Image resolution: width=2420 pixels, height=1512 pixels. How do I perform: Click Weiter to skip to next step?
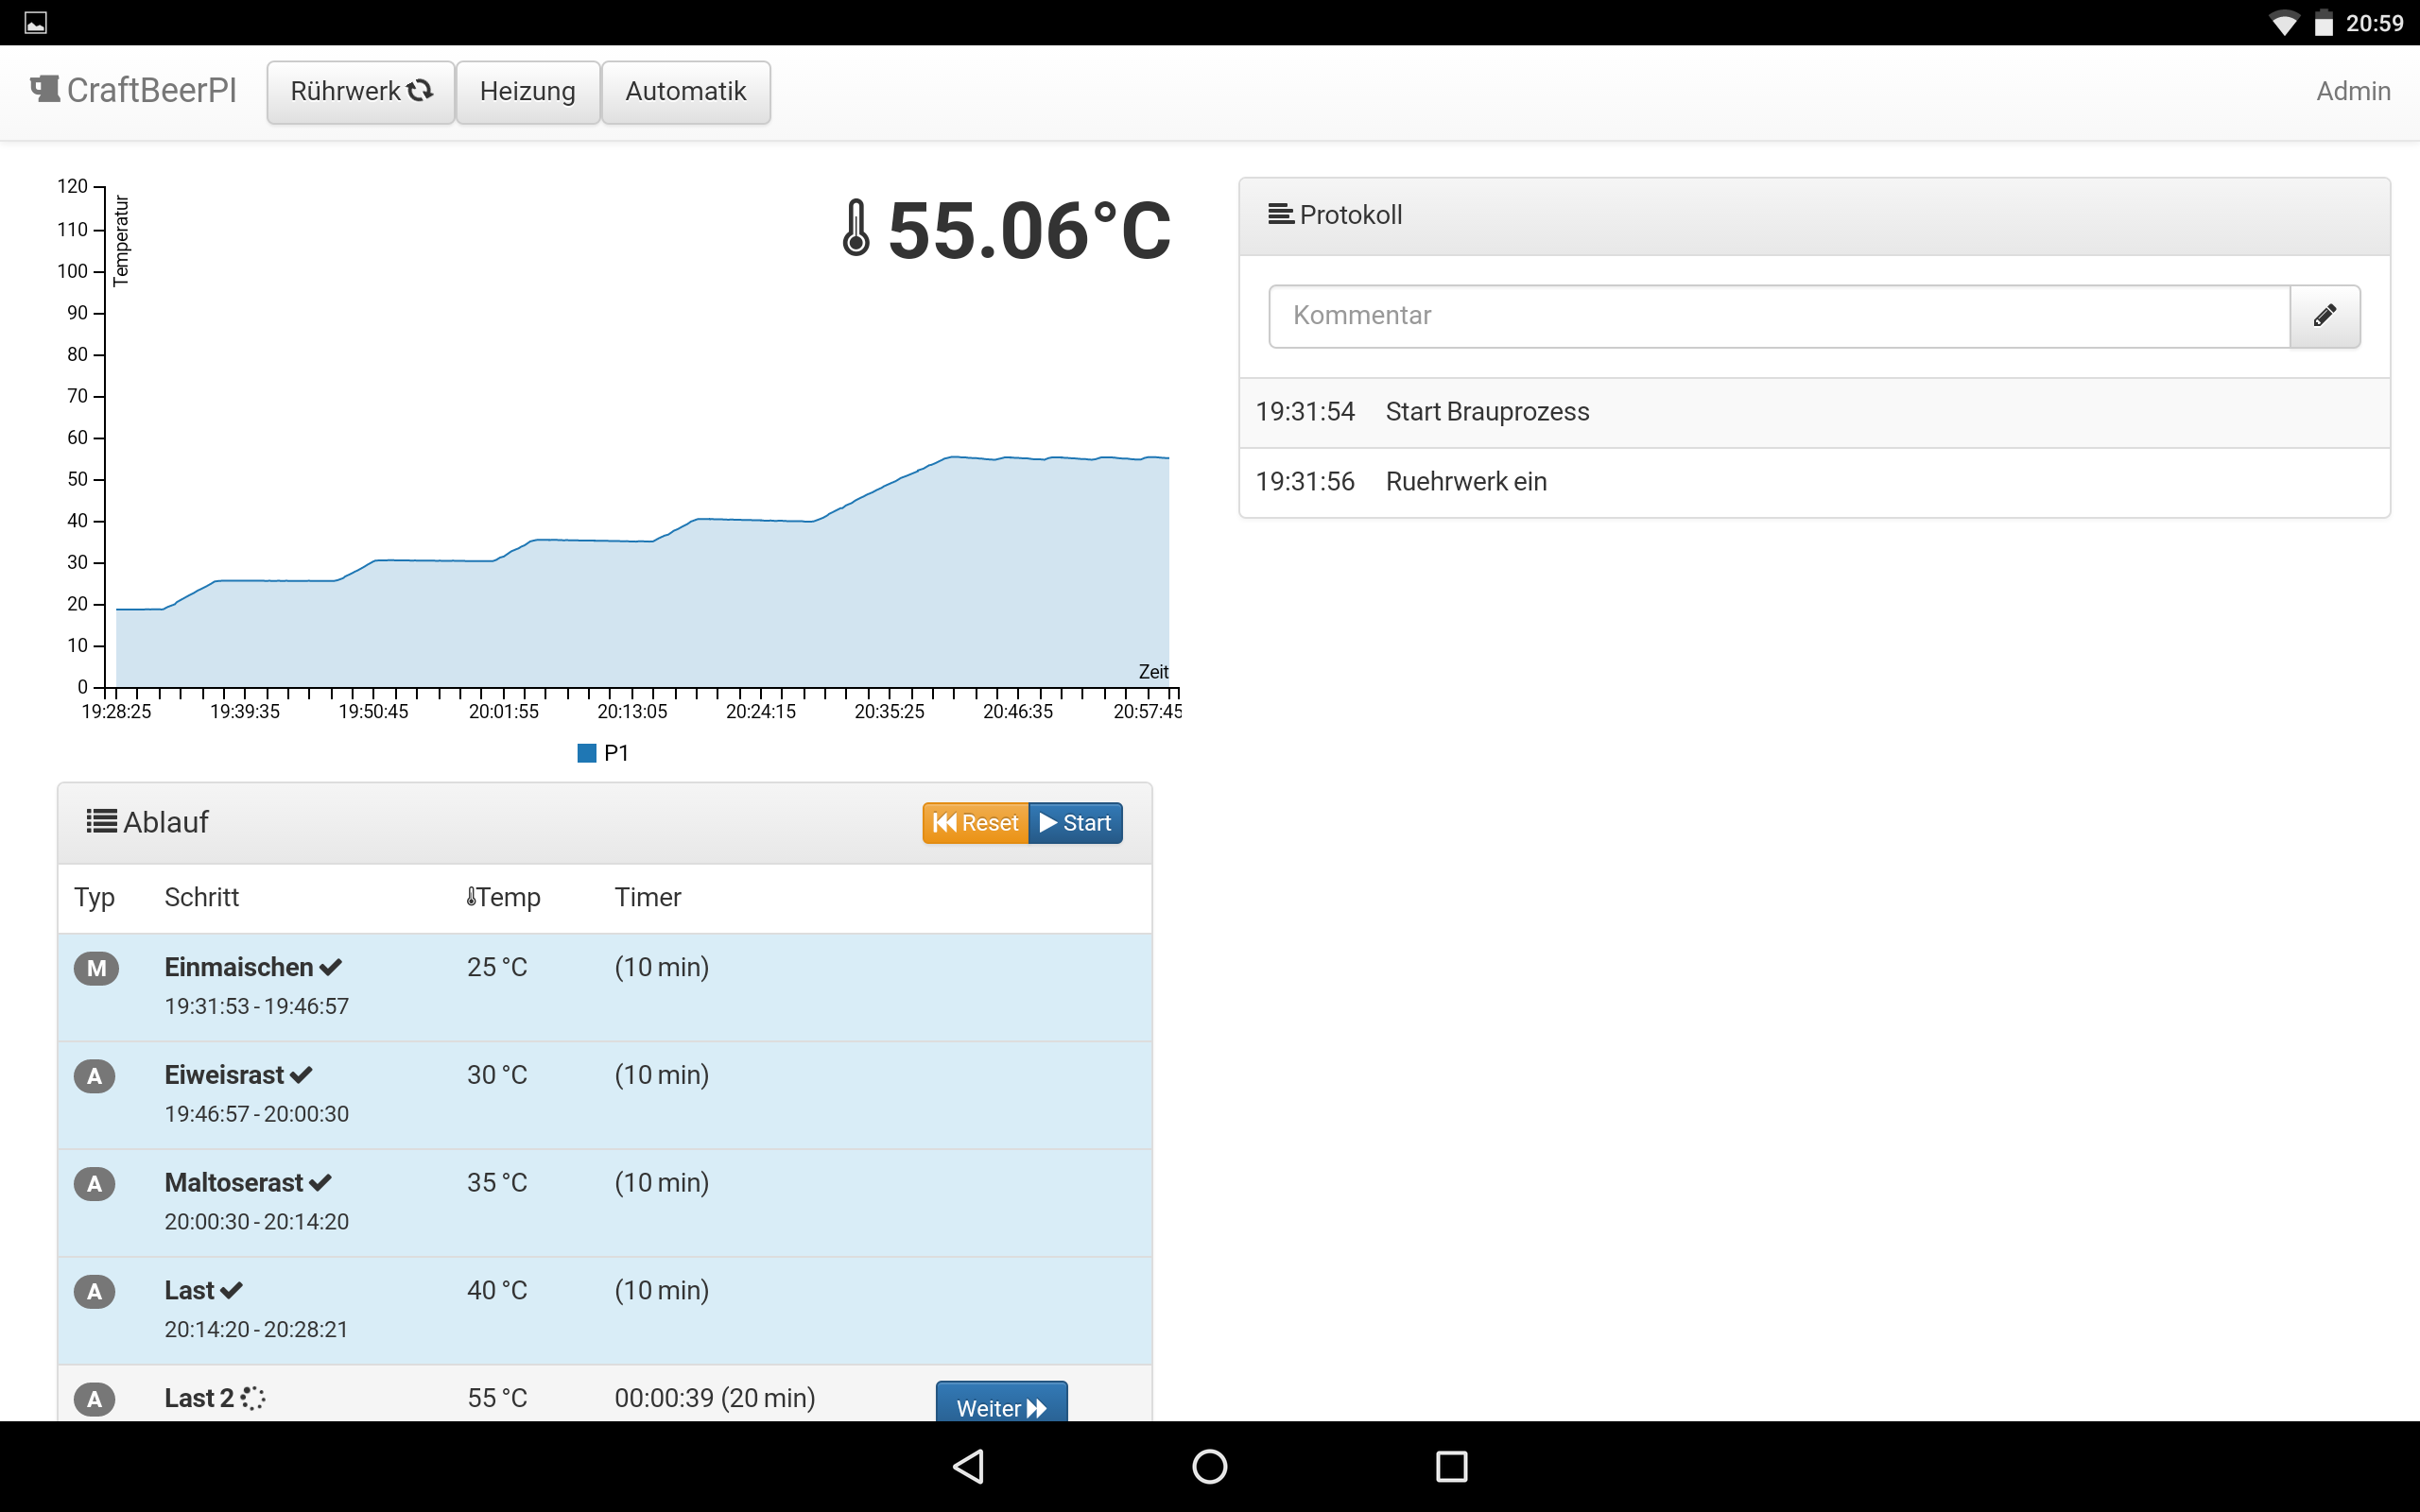pos(1001,1404)
